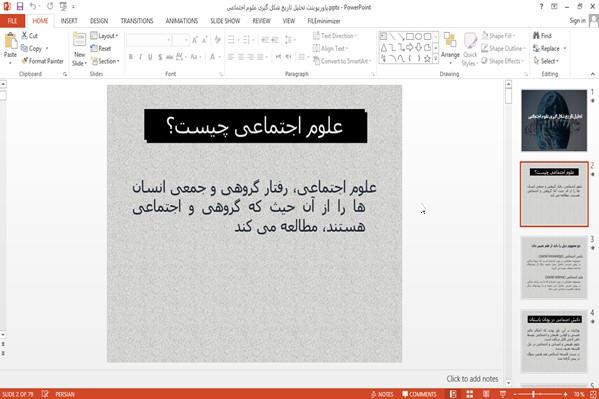Open the Layout dropdown
Viewport: 599px width, 399px height.
coord(104,36)
